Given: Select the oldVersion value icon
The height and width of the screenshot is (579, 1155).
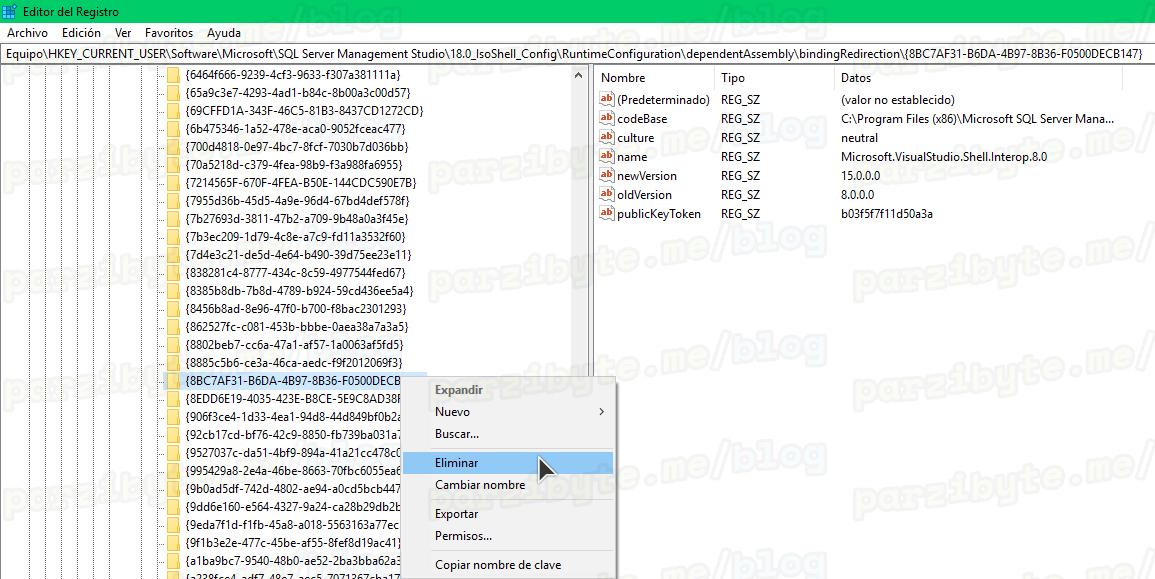Looking at the screenshot, I should coord(606,194).
